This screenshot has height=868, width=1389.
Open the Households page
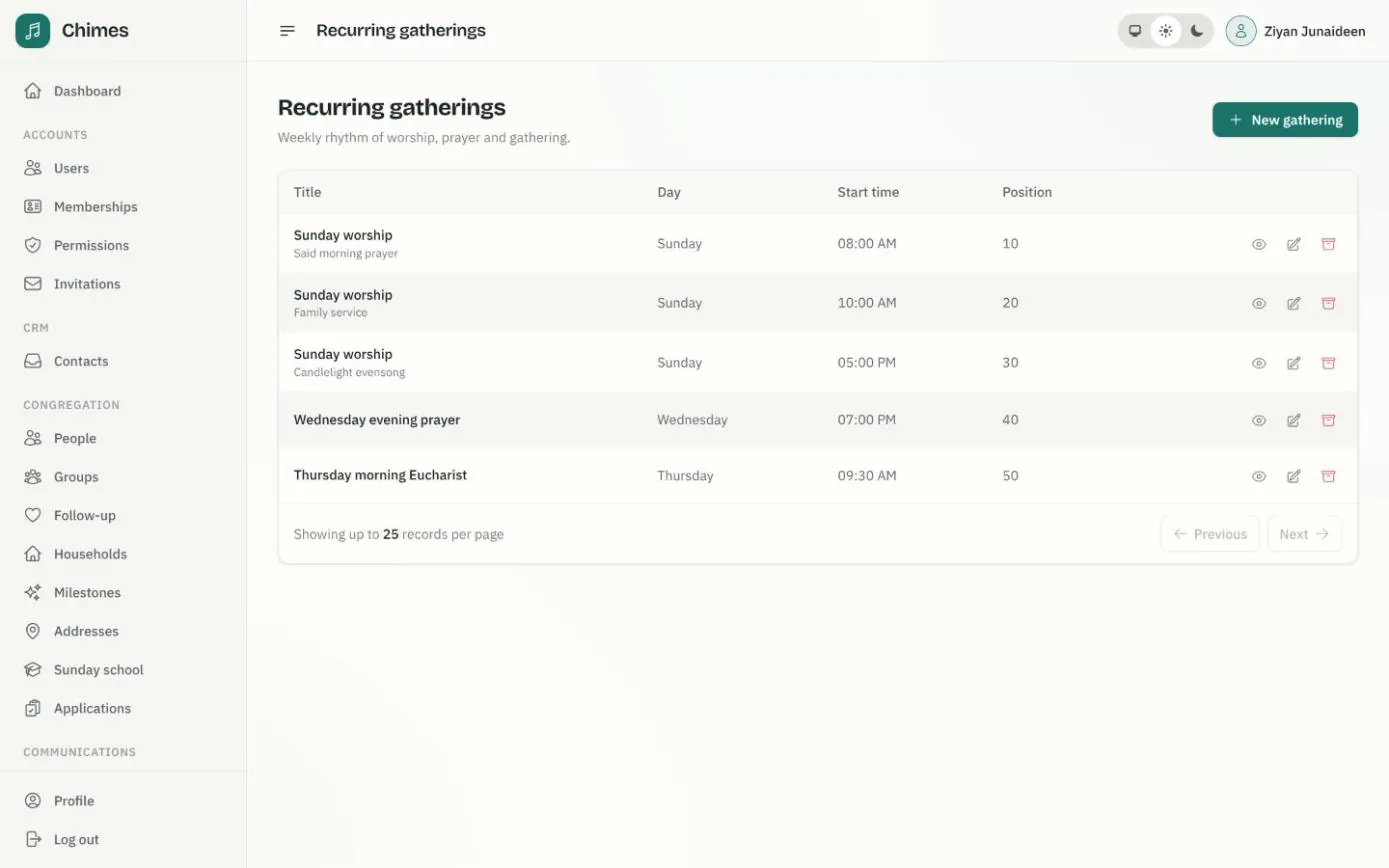click(x=123, y=554)
